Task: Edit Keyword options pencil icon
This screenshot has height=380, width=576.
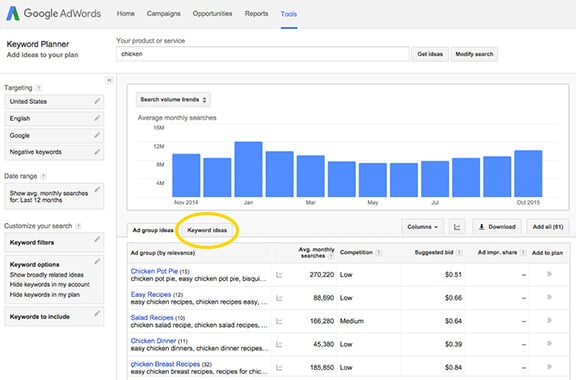Action: tap(97, 261)
